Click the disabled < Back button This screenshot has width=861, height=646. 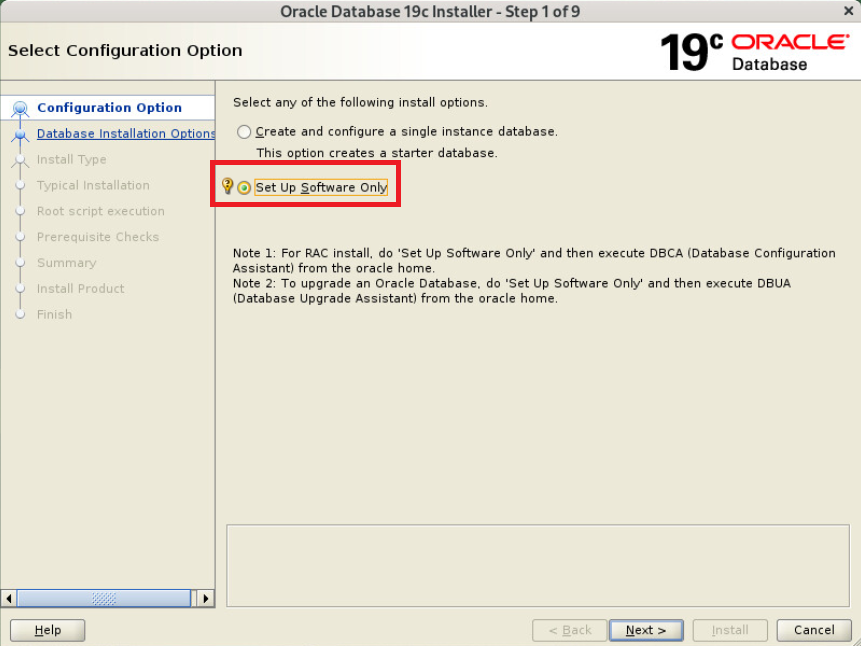coord(570,630)
